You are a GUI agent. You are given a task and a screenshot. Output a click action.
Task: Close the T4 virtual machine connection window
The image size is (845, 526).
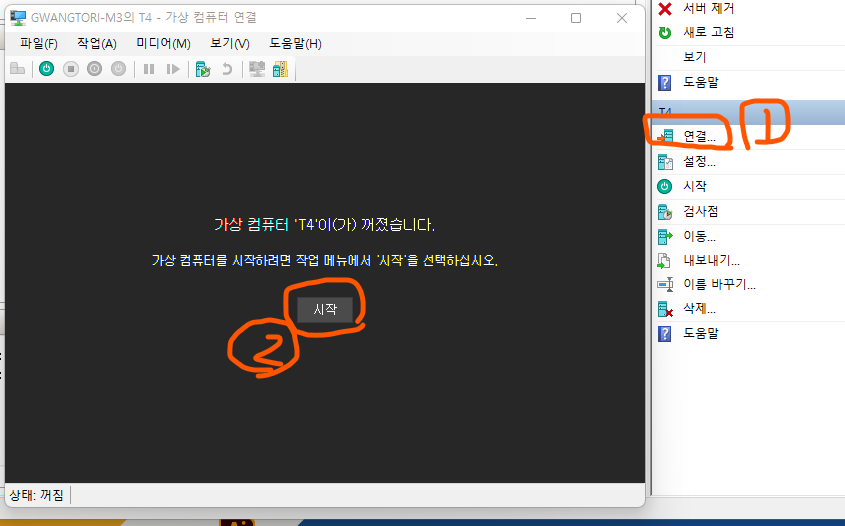coord(622,18)
